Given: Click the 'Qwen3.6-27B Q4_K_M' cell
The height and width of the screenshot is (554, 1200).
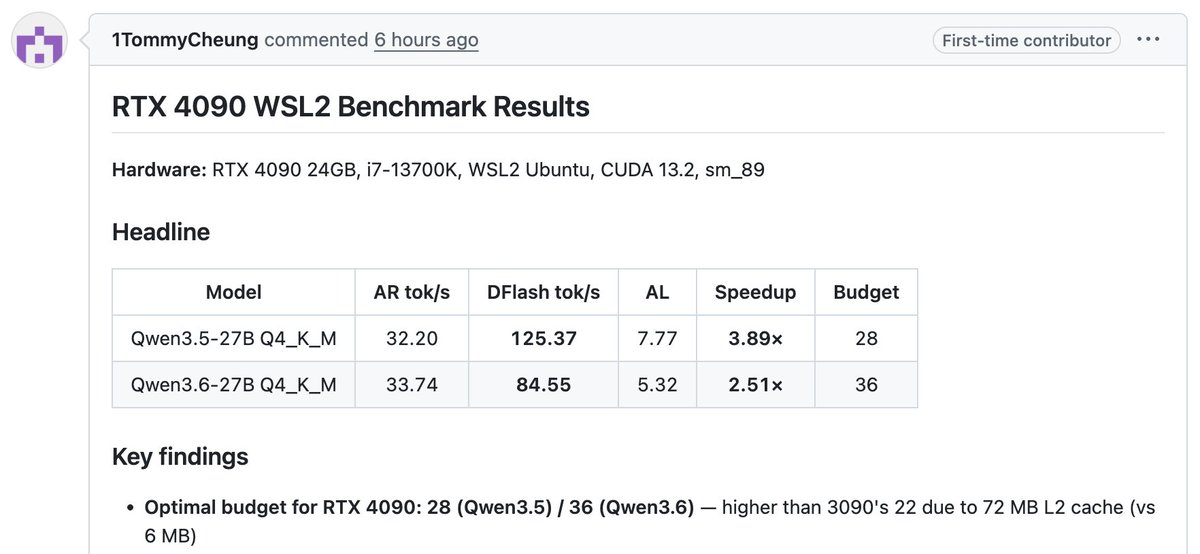Looking at the screenshot, I should tap(234, 384).
